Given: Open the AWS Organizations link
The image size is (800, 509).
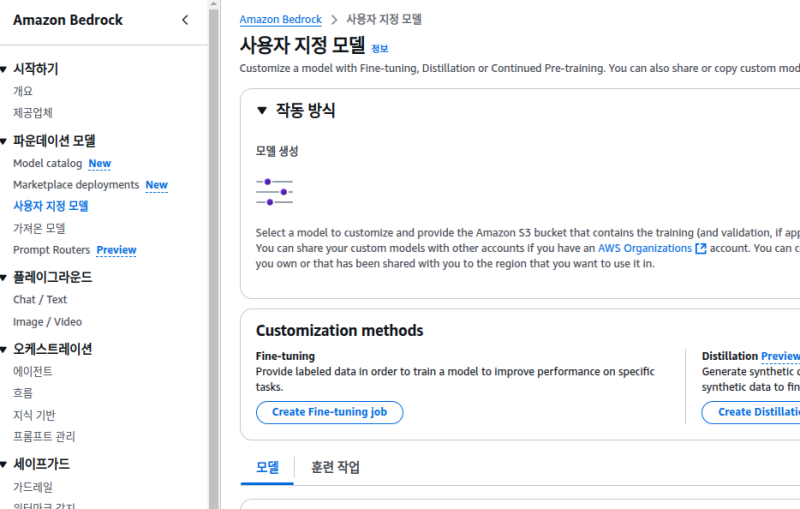Looking at the screenshot, I should [x=644, y=248].
